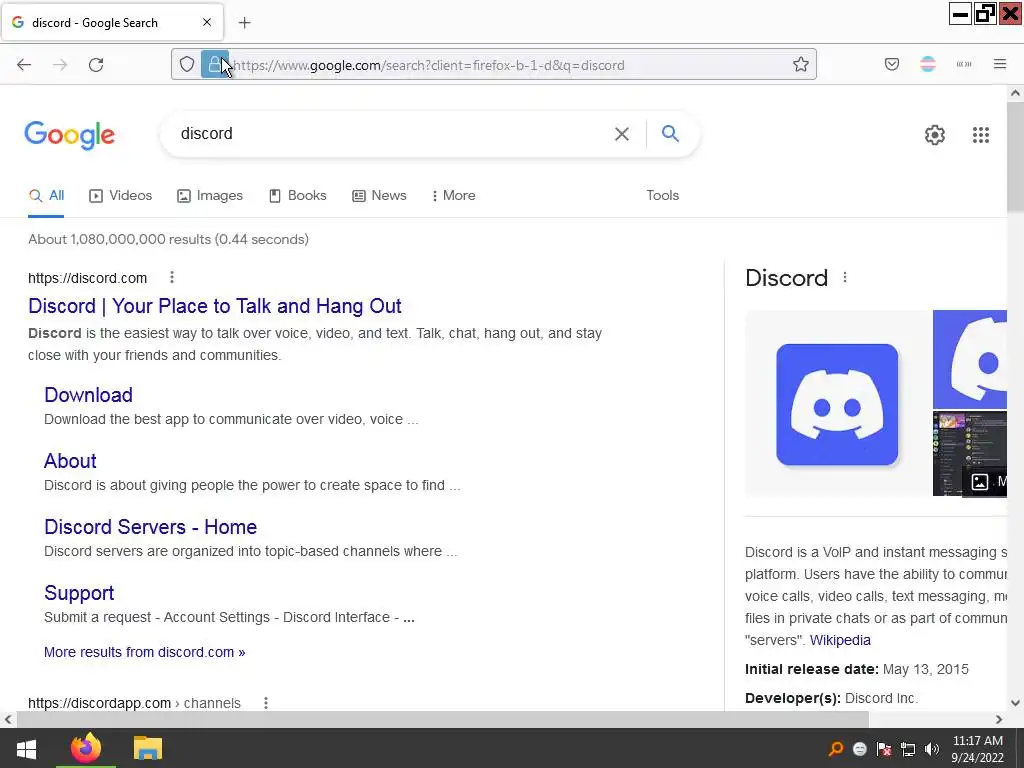This screenshot has height=768, width=1024.
Task: Open Google quick settings gear
Action: point(935,135)
